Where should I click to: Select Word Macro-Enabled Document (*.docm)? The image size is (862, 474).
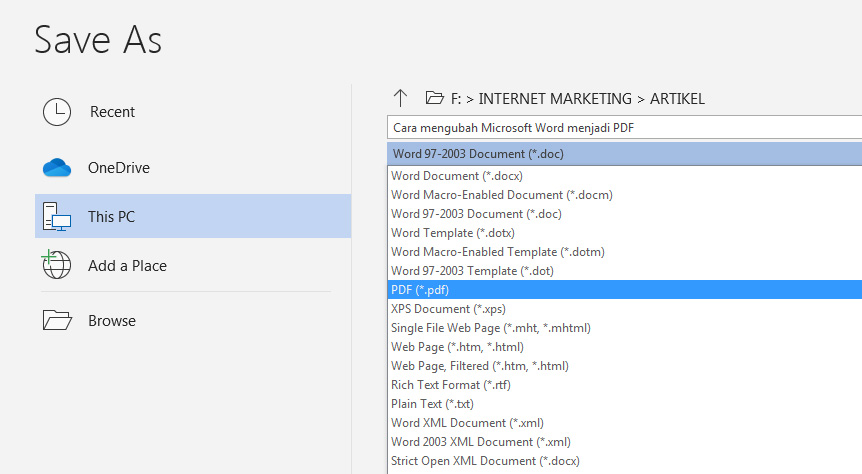(625, 195)
